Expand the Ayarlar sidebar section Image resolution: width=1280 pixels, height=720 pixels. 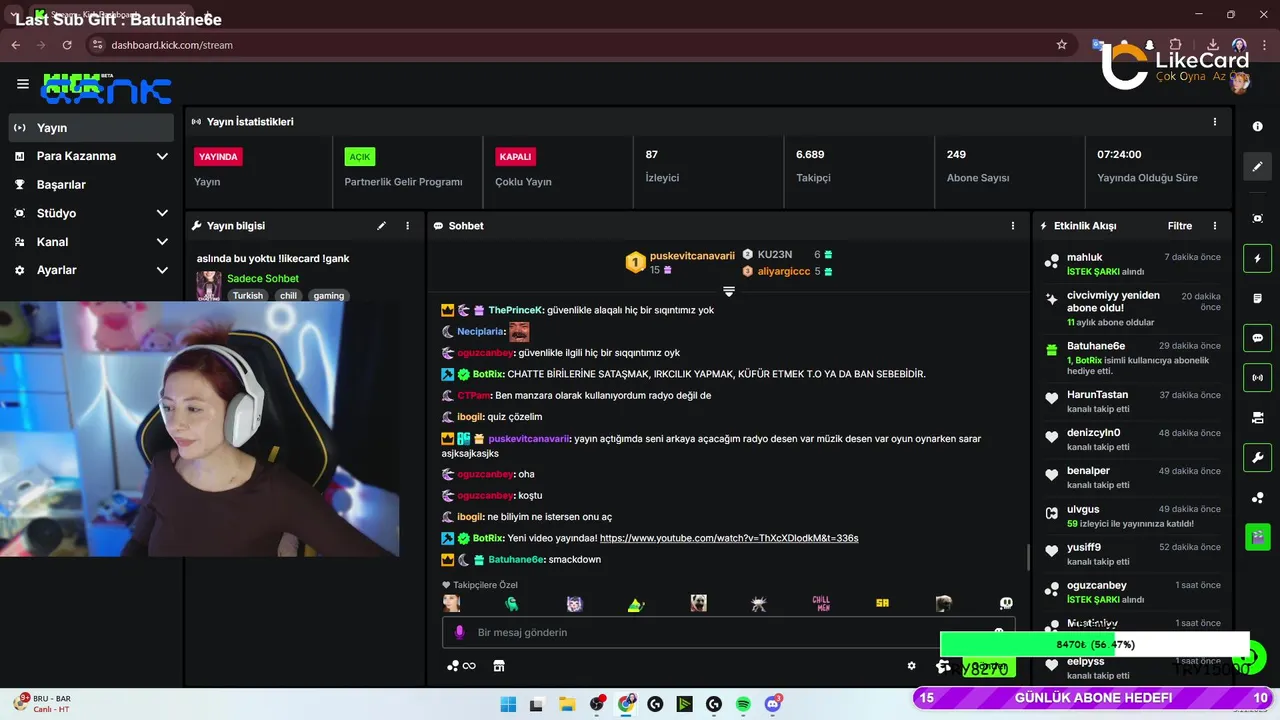tap(91, 270)
